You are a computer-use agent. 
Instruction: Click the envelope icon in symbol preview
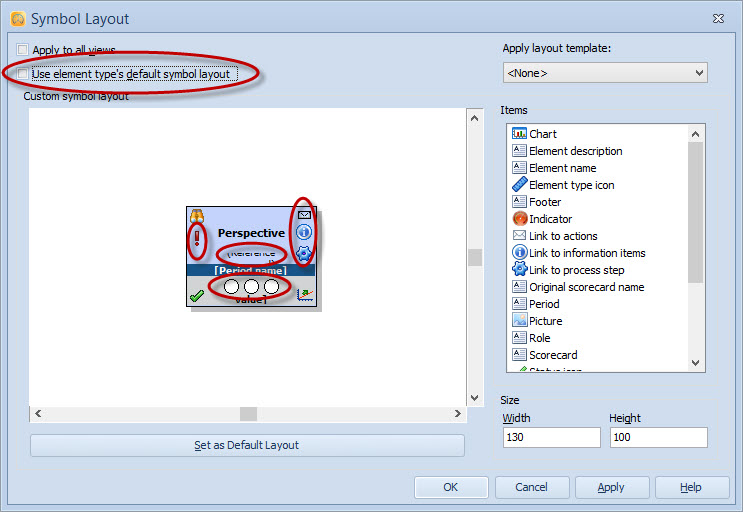305,215
